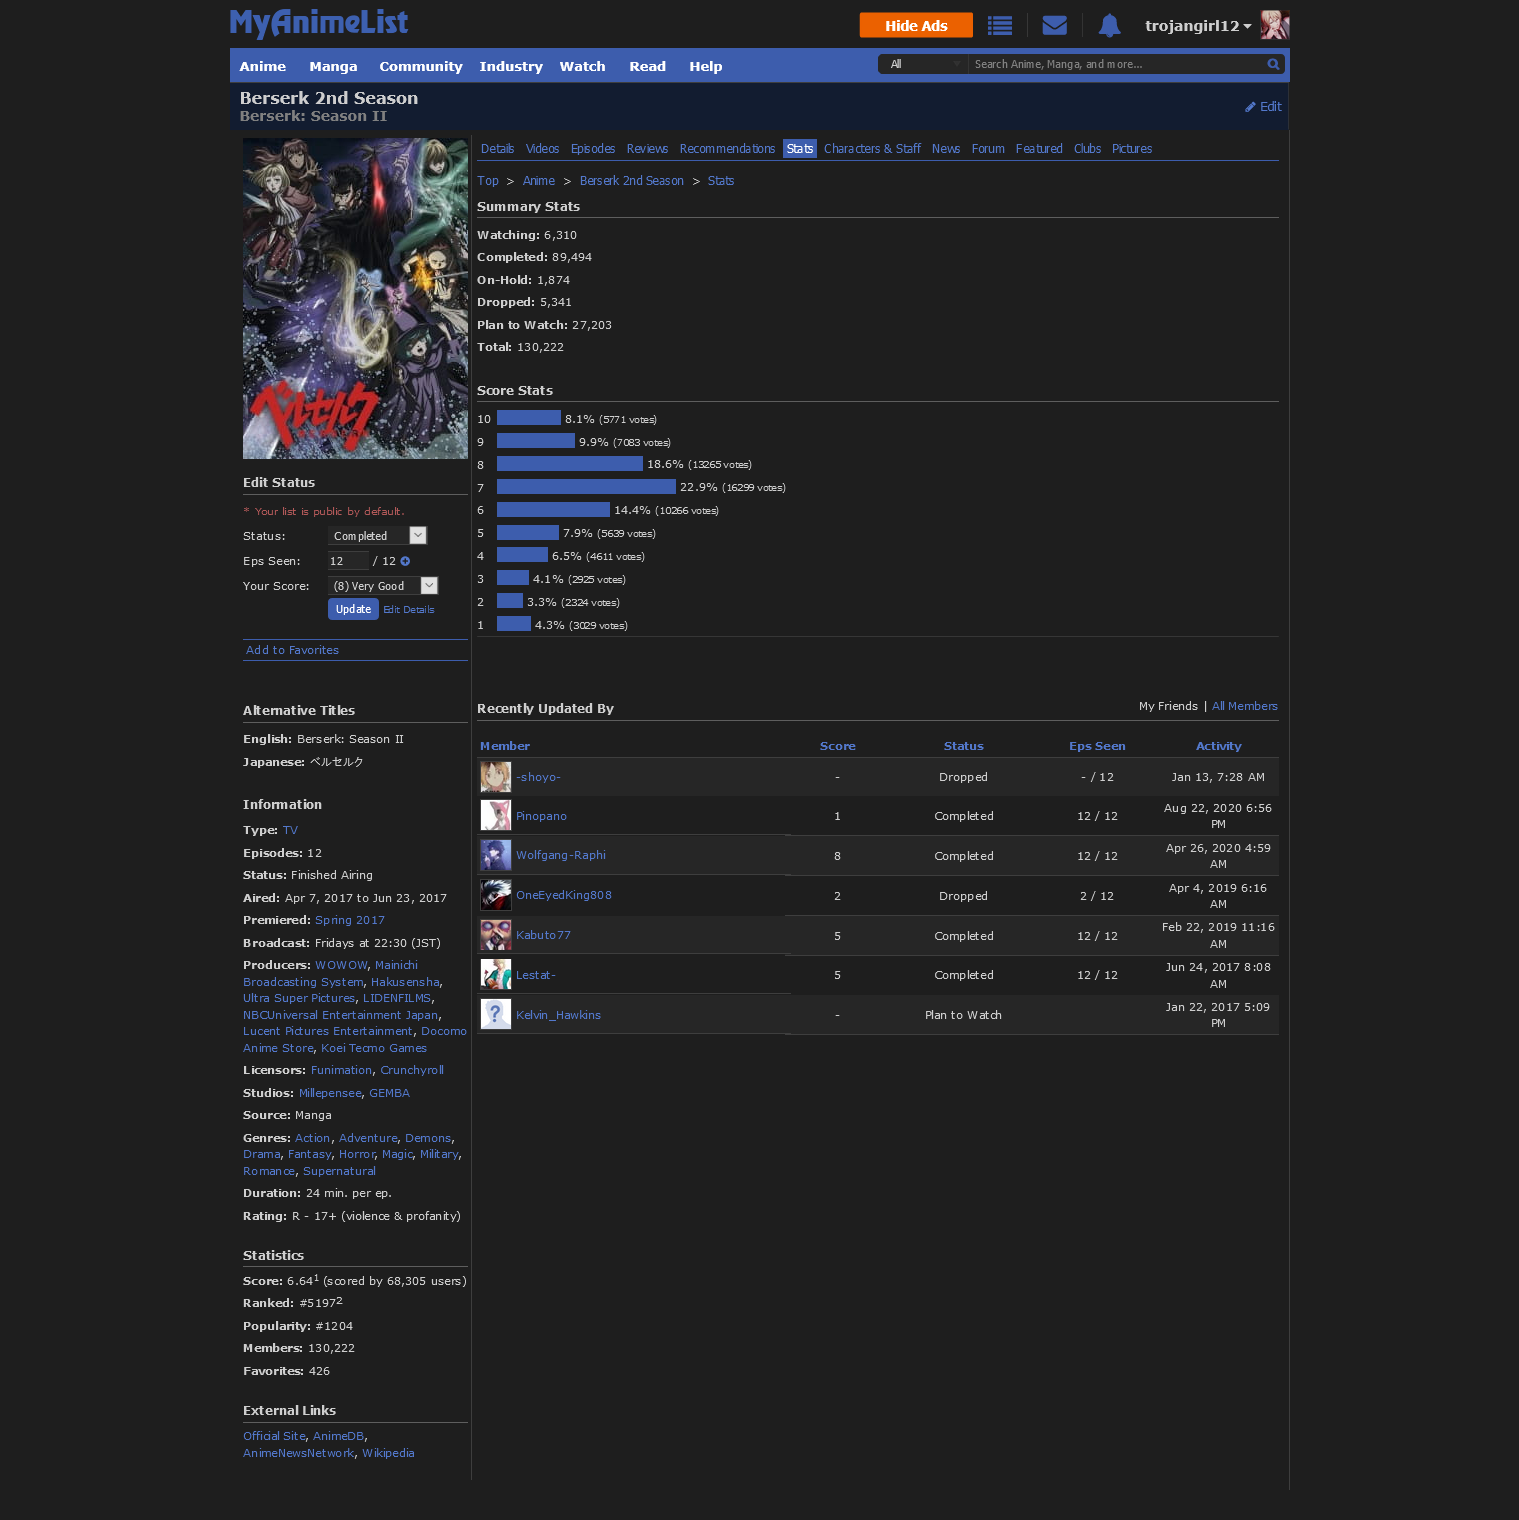Screen dimensions: 1519x1520
Task: Open Kelvin_Hawkins placeholder avatar
Action: tap(496, 1014)
